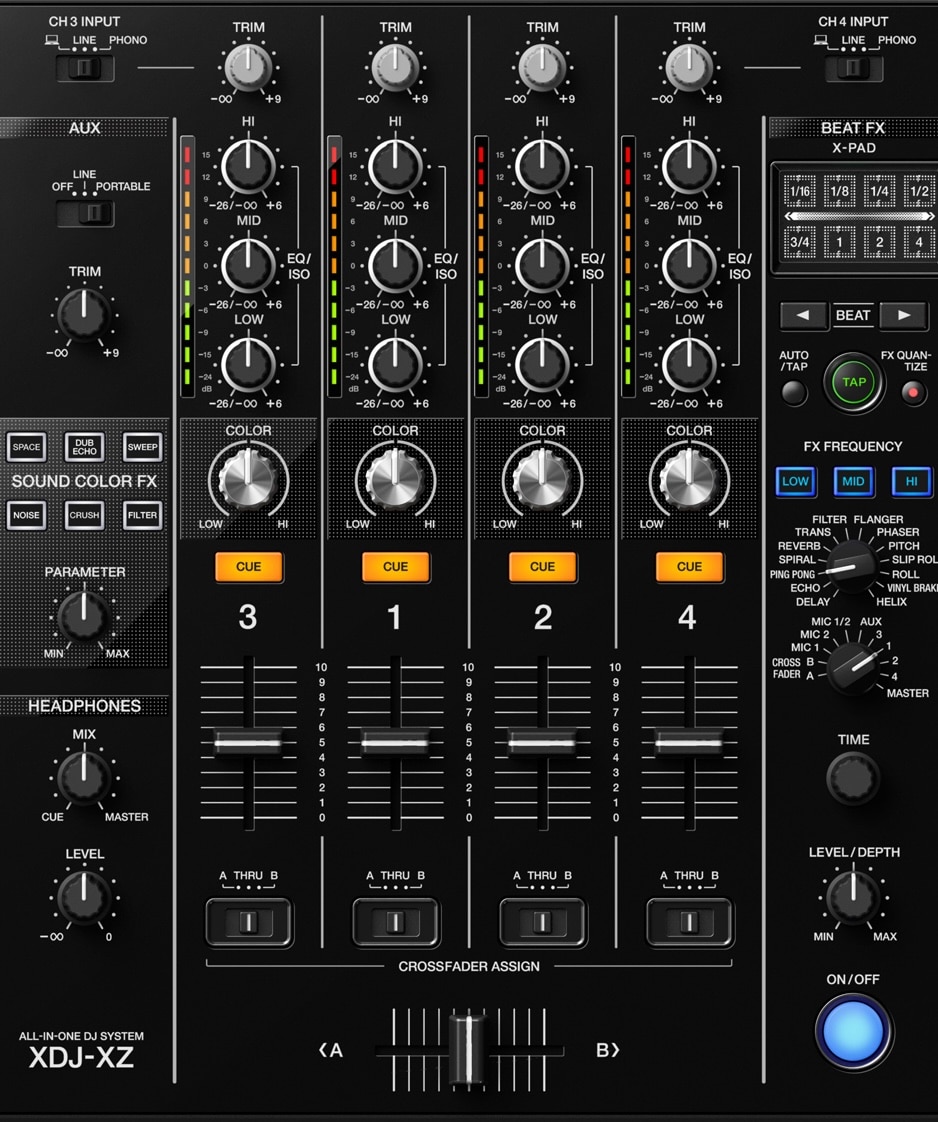Tap the green TAP tempo button
This screenshot has width=938, height=1122.
(853, 382)
